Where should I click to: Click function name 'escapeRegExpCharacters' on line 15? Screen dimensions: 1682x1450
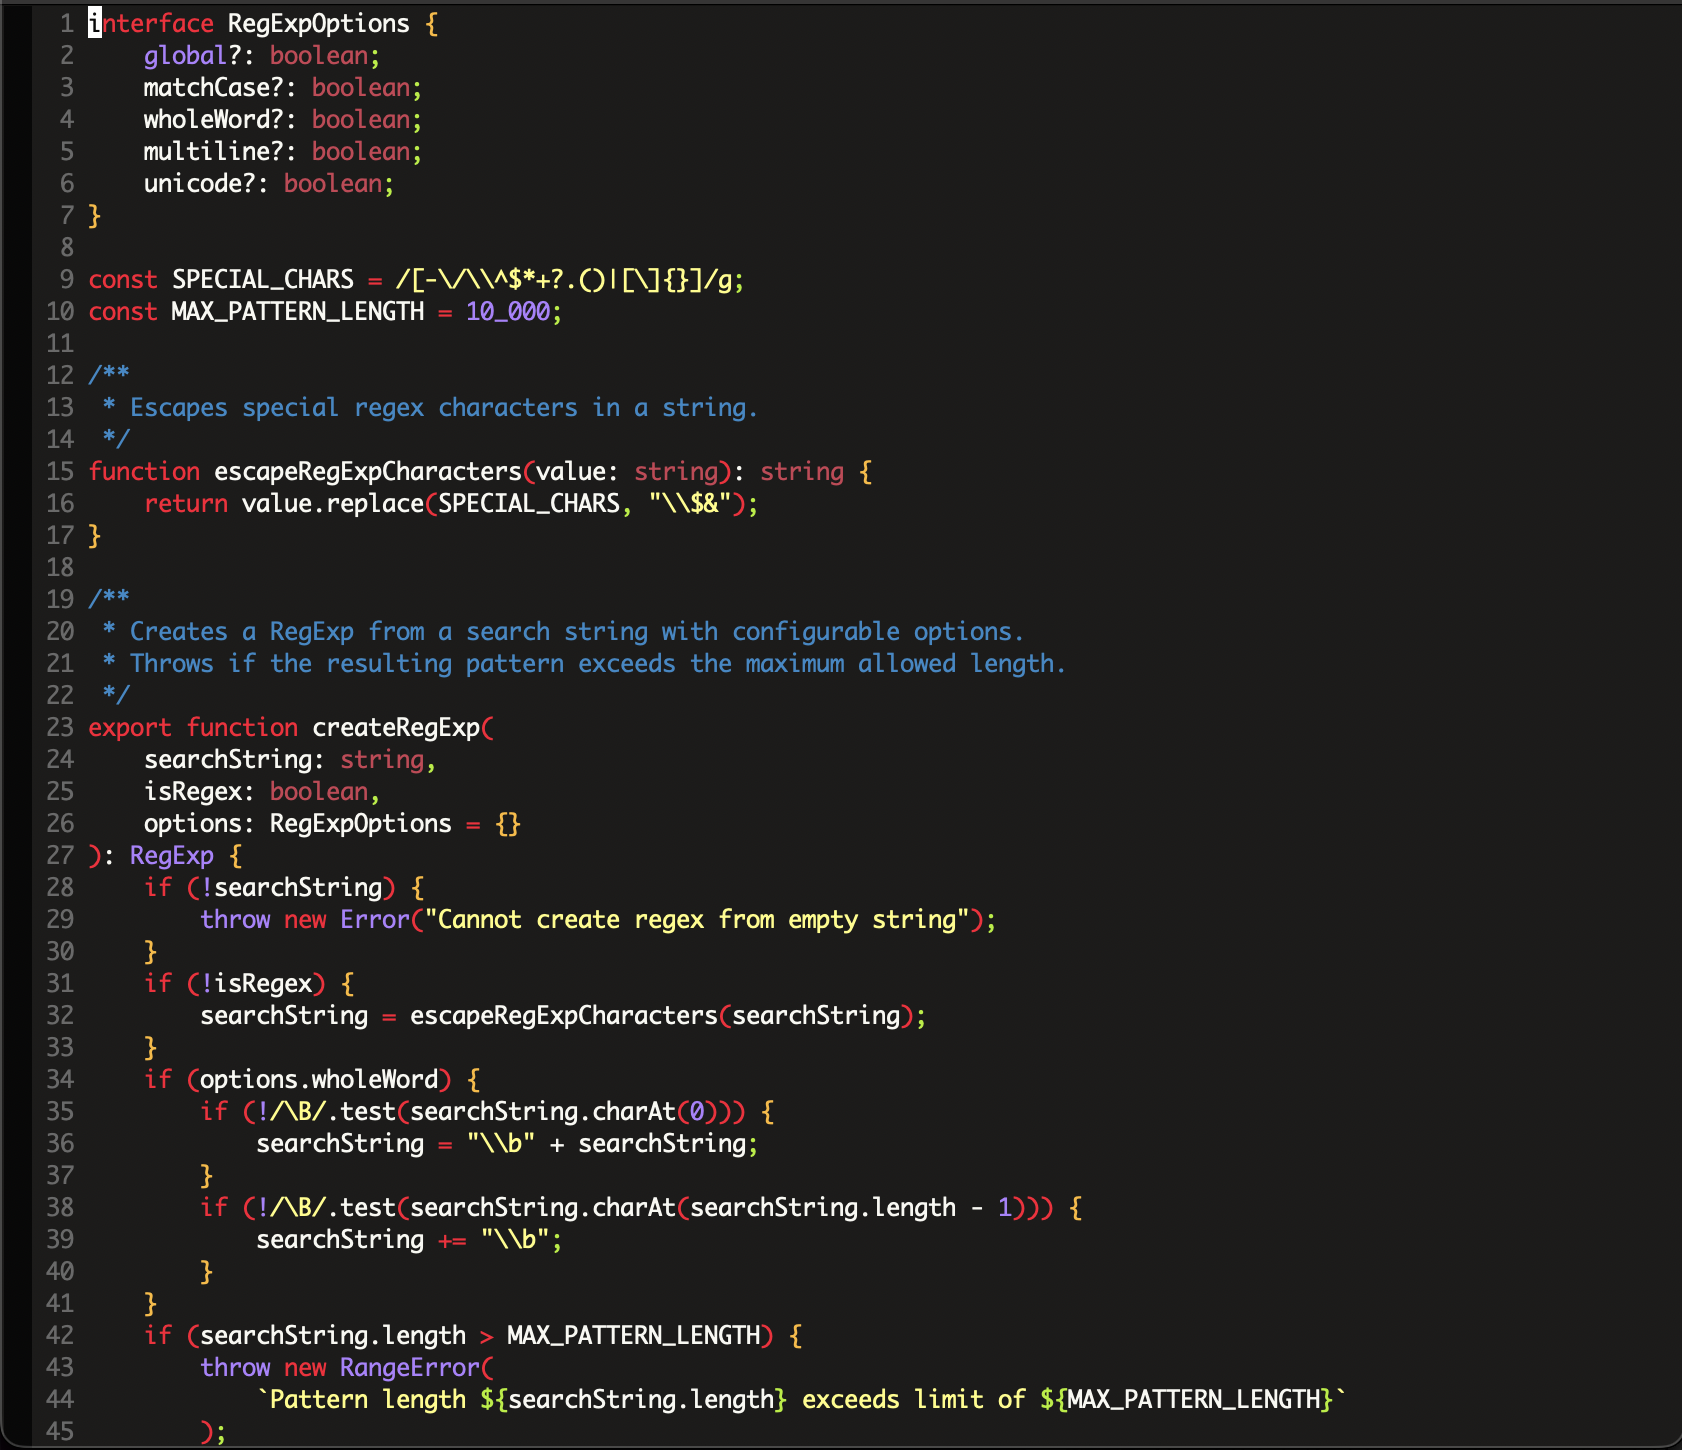(368, 471)
